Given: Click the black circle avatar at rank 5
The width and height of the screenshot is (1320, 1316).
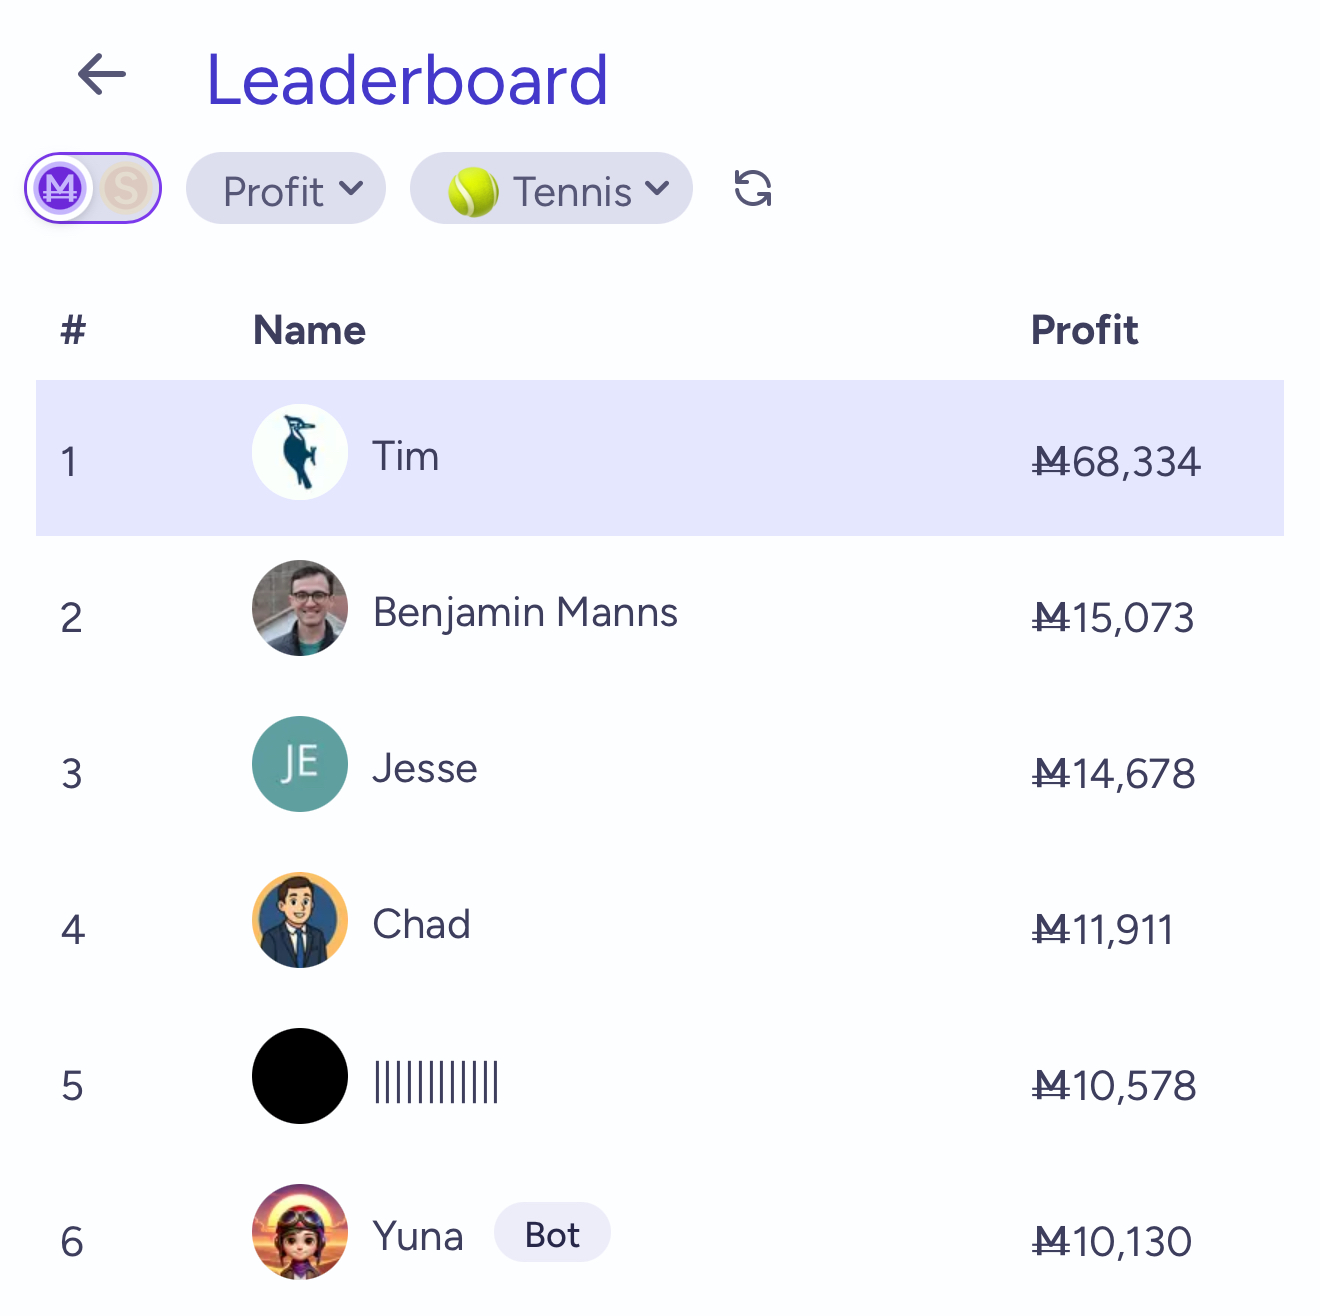Looking at the screenshot, I should pyautogui.click(x=300, y=1076).
